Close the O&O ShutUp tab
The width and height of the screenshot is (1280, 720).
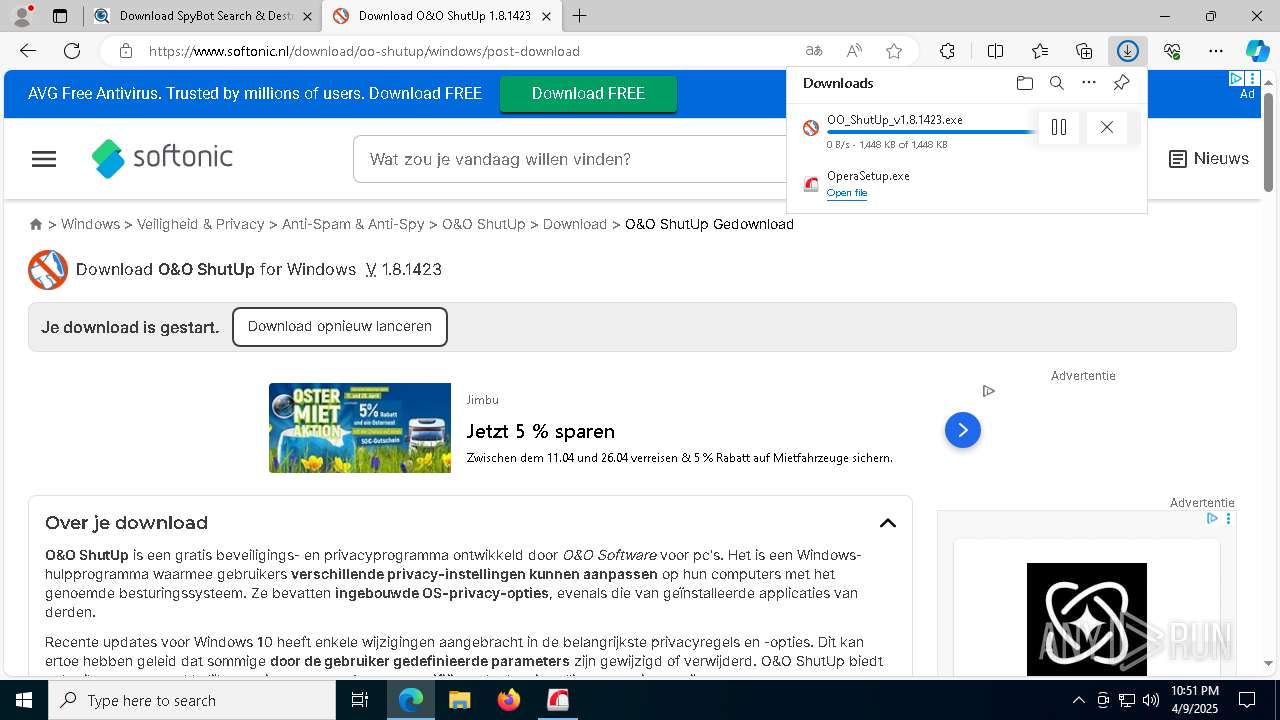coord(546,16)
